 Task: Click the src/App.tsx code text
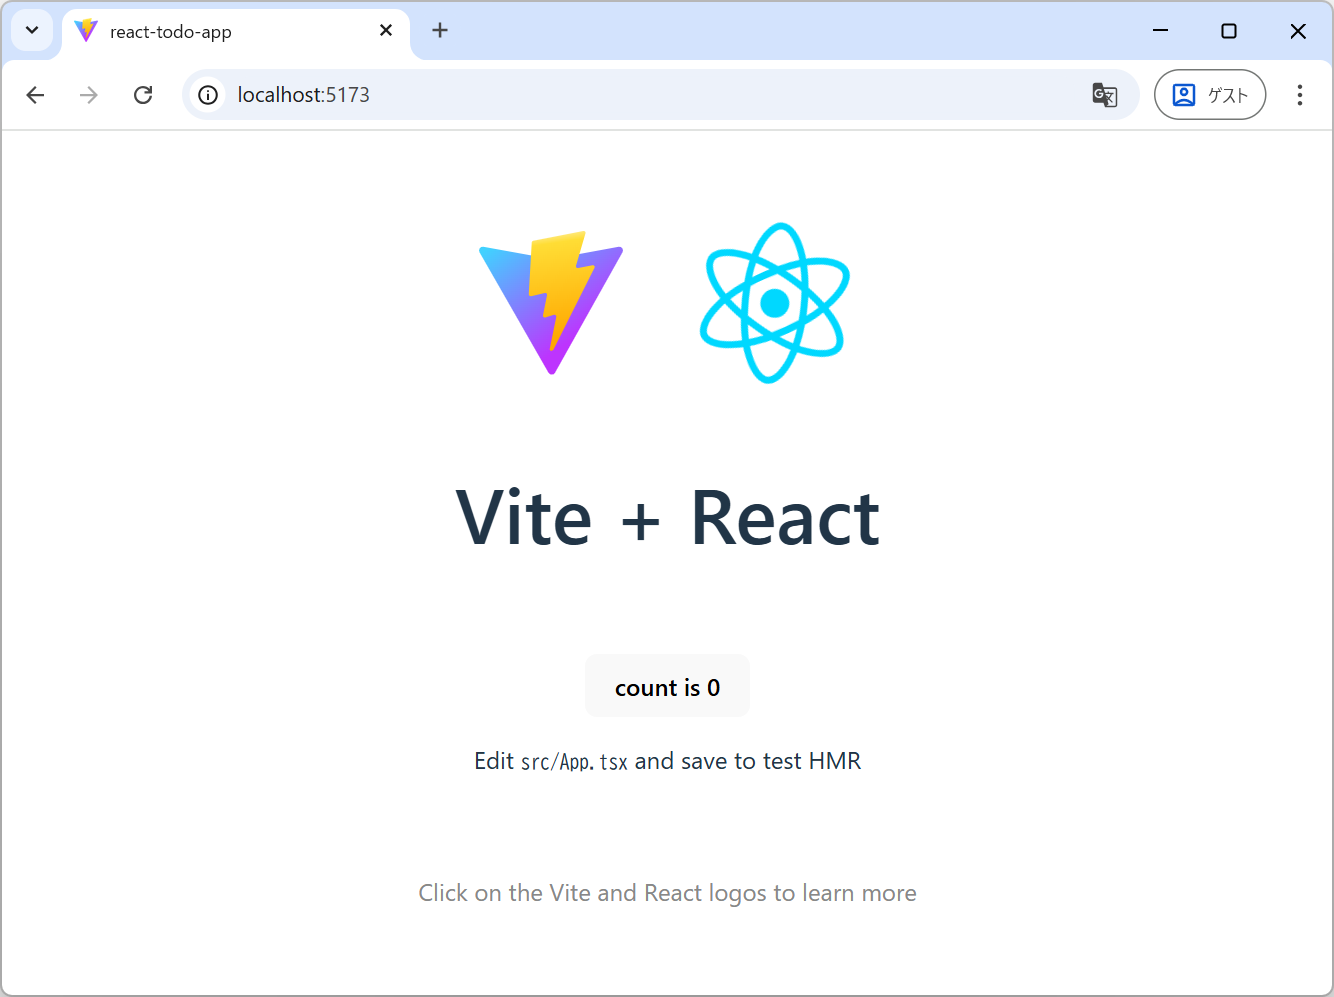pyautogui.click(x=574, y=762)
